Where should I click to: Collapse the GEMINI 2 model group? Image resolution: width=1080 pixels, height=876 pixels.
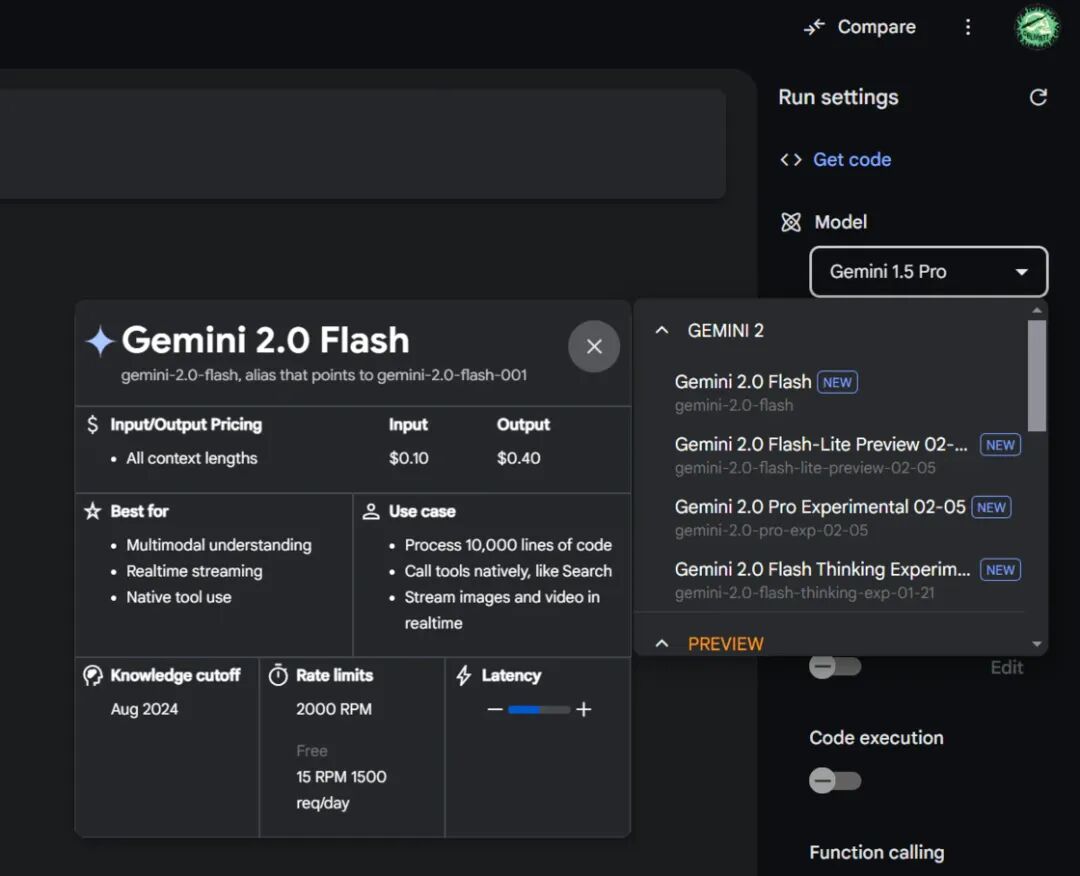tap(662, 331)
